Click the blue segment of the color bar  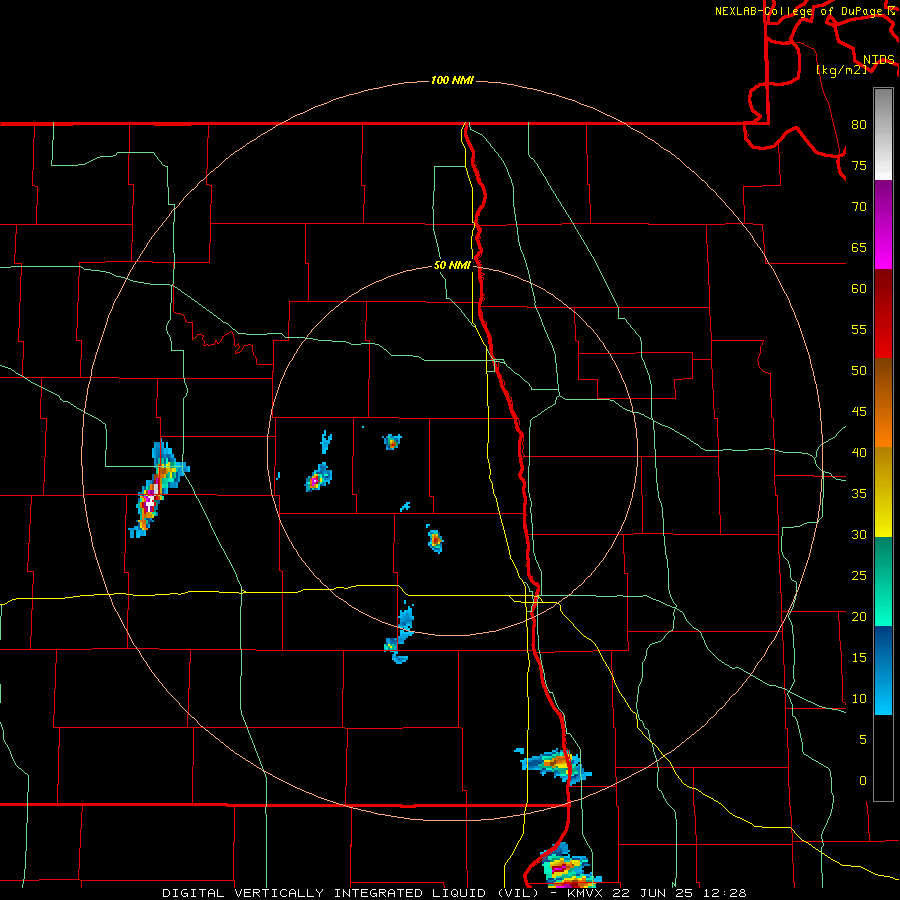point(883,670)
